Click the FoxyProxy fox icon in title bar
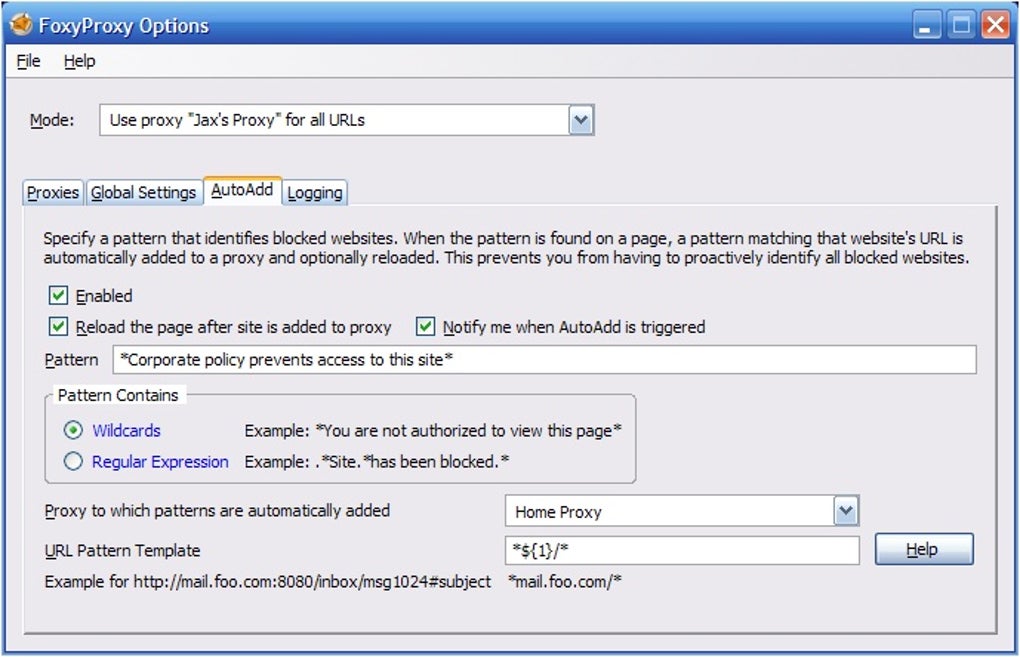Viewport: 1020px width, 657px height. (21, 25)
